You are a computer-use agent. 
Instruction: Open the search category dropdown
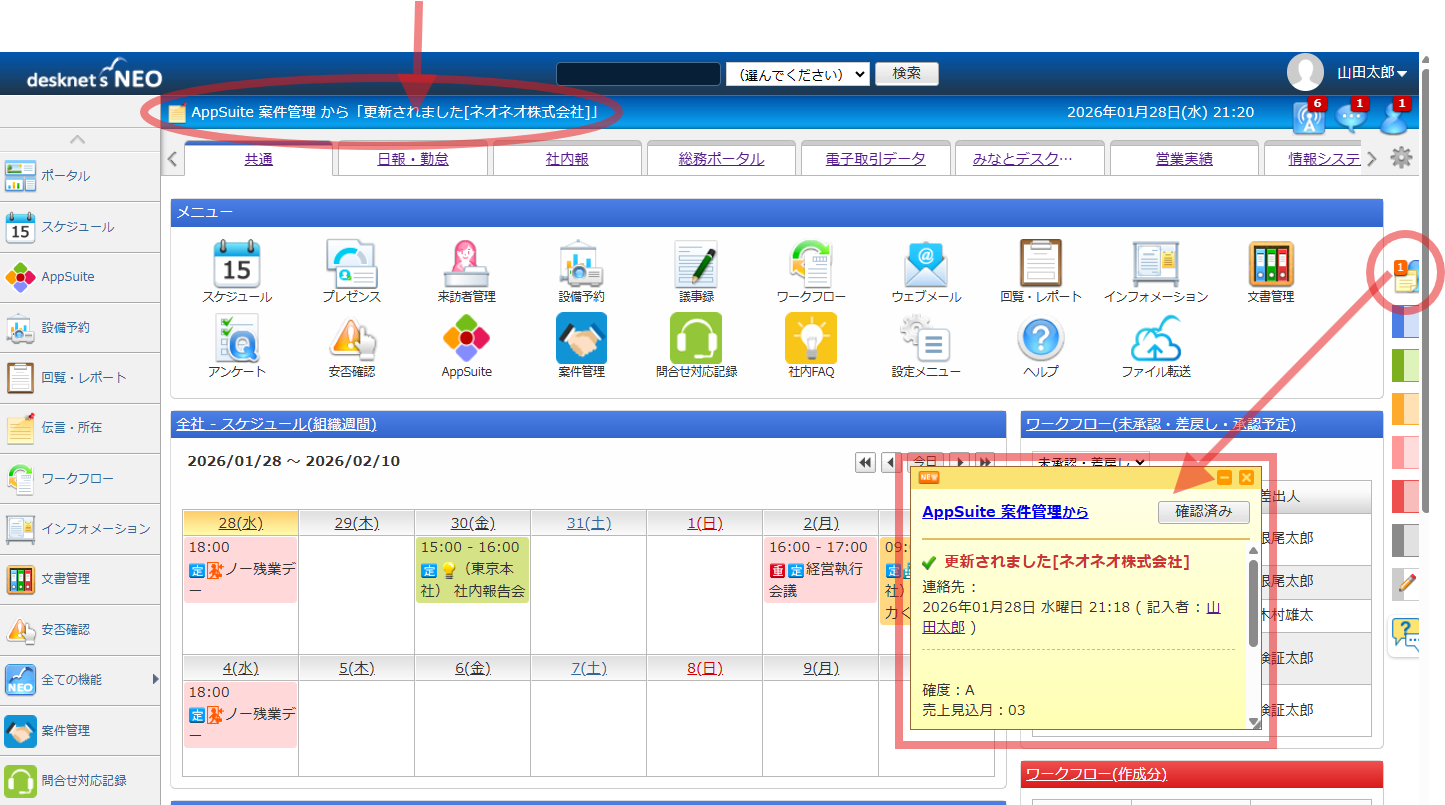(x=798, y=74)
